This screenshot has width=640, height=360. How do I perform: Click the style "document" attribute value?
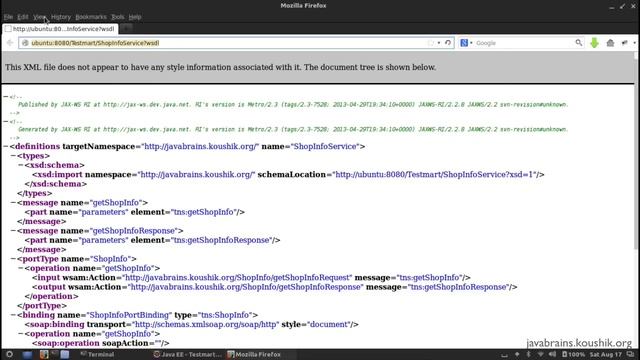coord(329,324)
